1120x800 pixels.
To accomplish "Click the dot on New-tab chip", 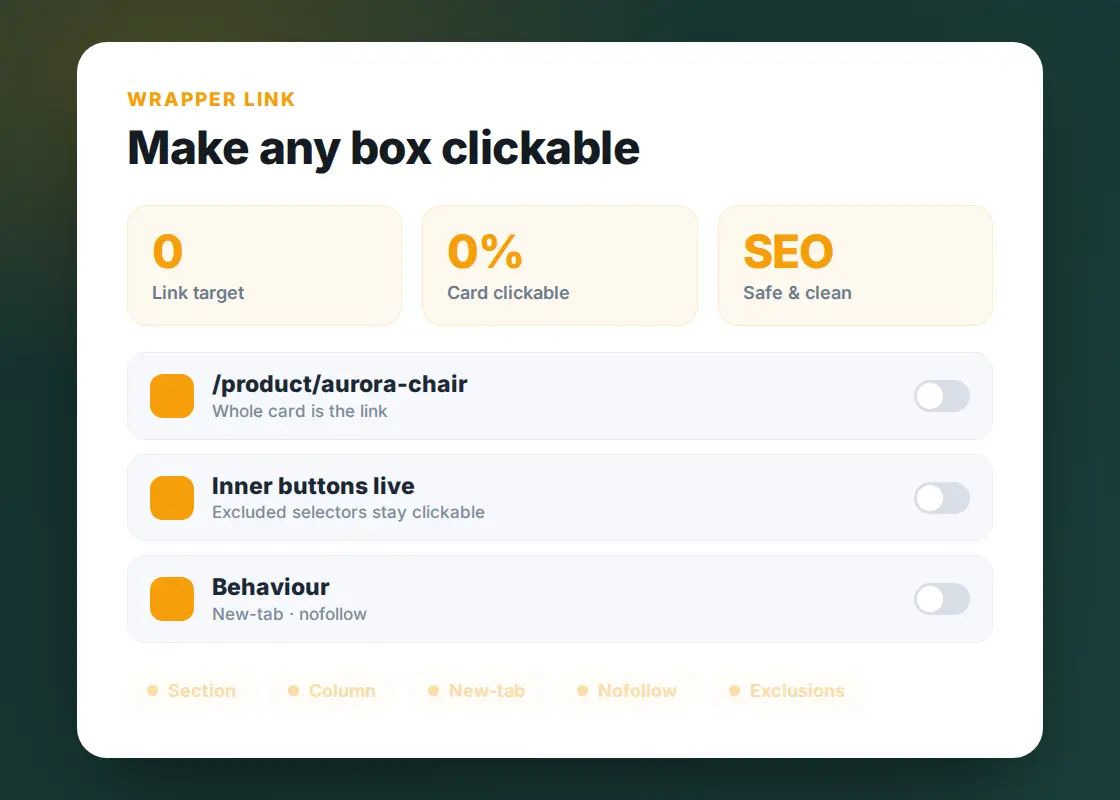I will point(433,690).
